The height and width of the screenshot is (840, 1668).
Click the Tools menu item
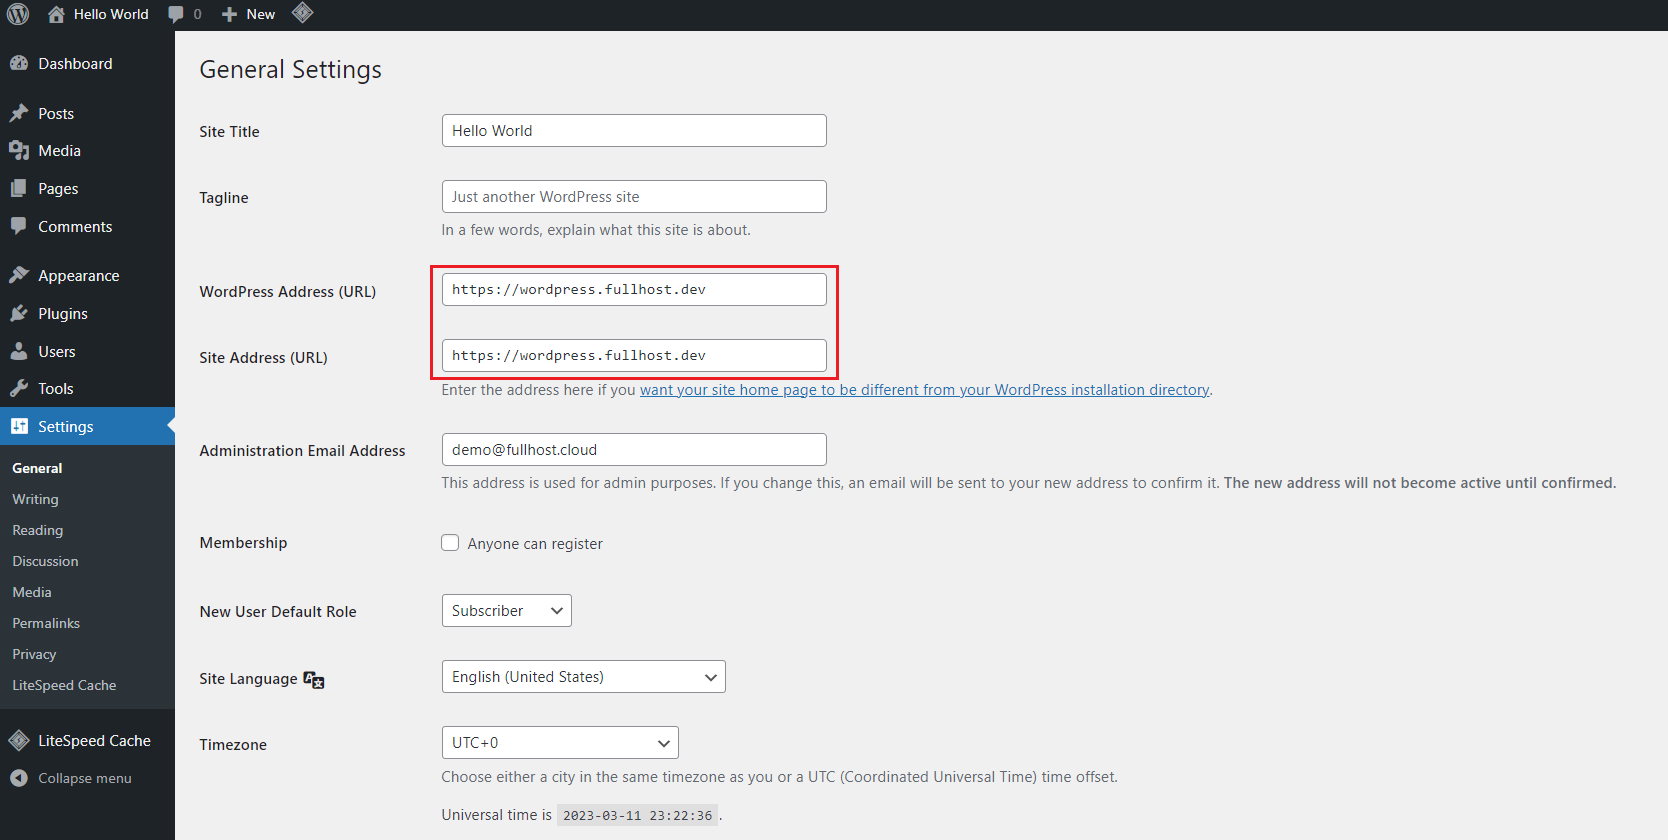(56, 389)
